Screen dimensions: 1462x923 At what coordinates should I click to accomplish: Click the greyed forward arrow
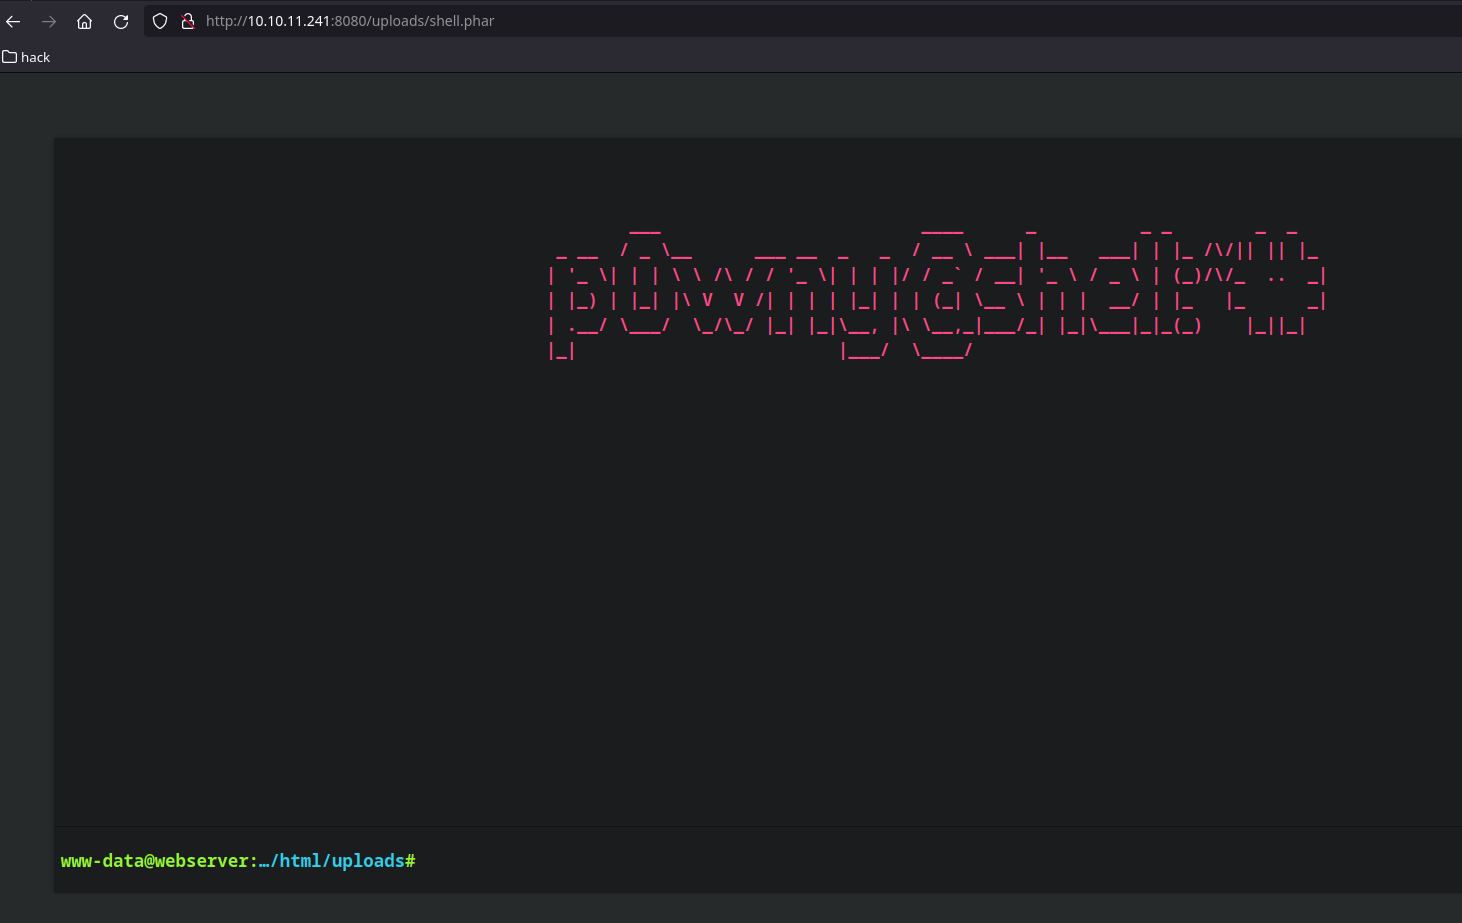click(49, 21)
